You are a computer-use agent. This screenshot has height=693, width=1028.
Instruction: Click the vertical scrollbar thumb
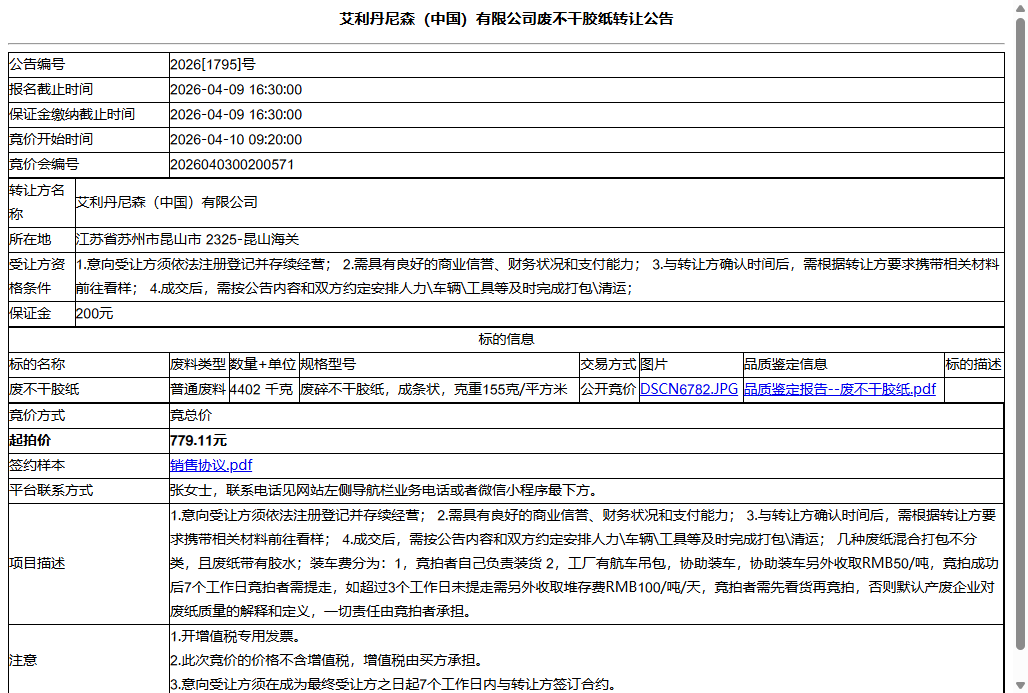point(1020,334)
